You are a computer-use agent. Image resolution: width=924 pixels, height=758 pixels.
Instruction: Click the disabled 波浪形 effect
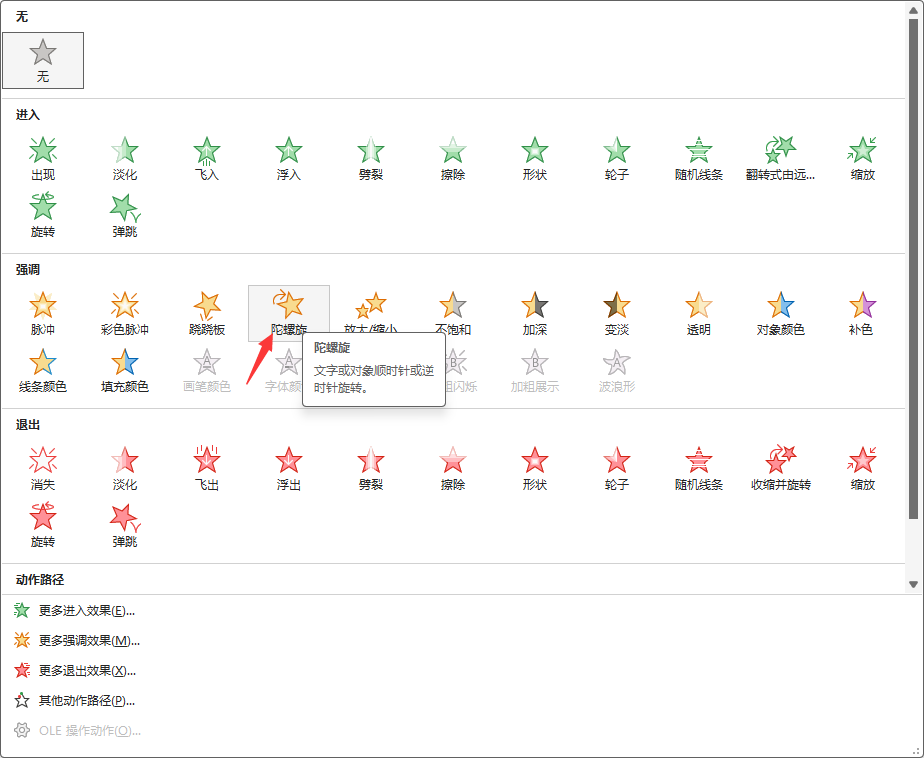pos(616,371)
